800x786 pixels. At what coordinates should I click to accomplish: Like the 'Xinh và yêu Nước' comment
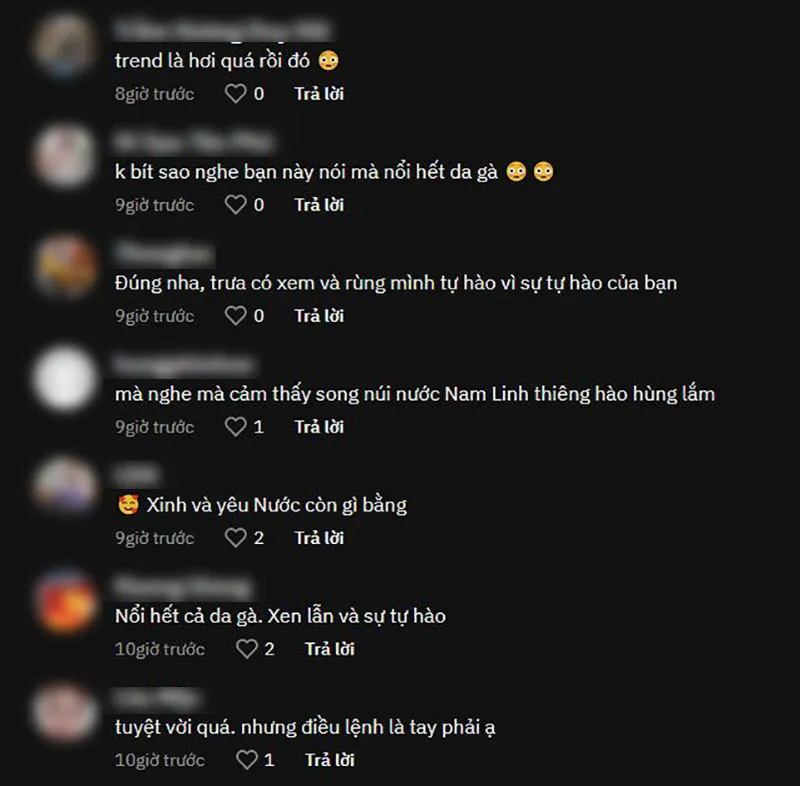tap(236, 538)
